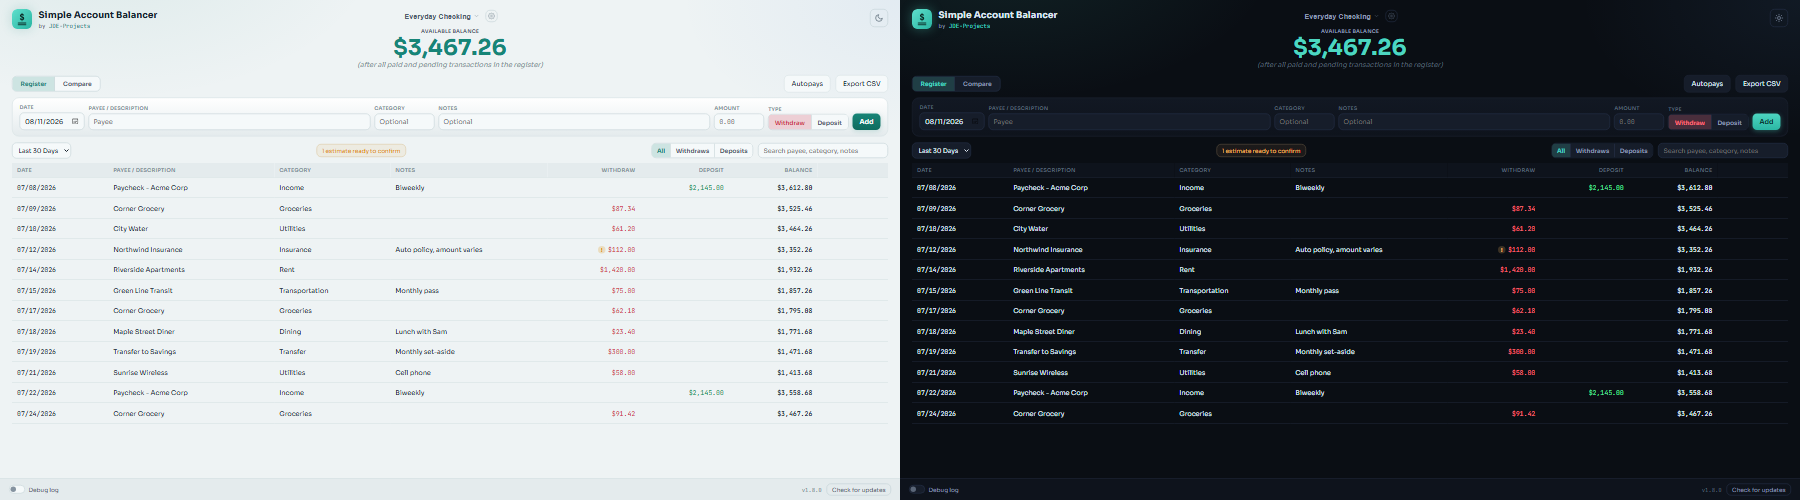Focus the Amount field in light window
Image resolution: width=1800 pixels, height=500 pixels.
tap(738, 122)
